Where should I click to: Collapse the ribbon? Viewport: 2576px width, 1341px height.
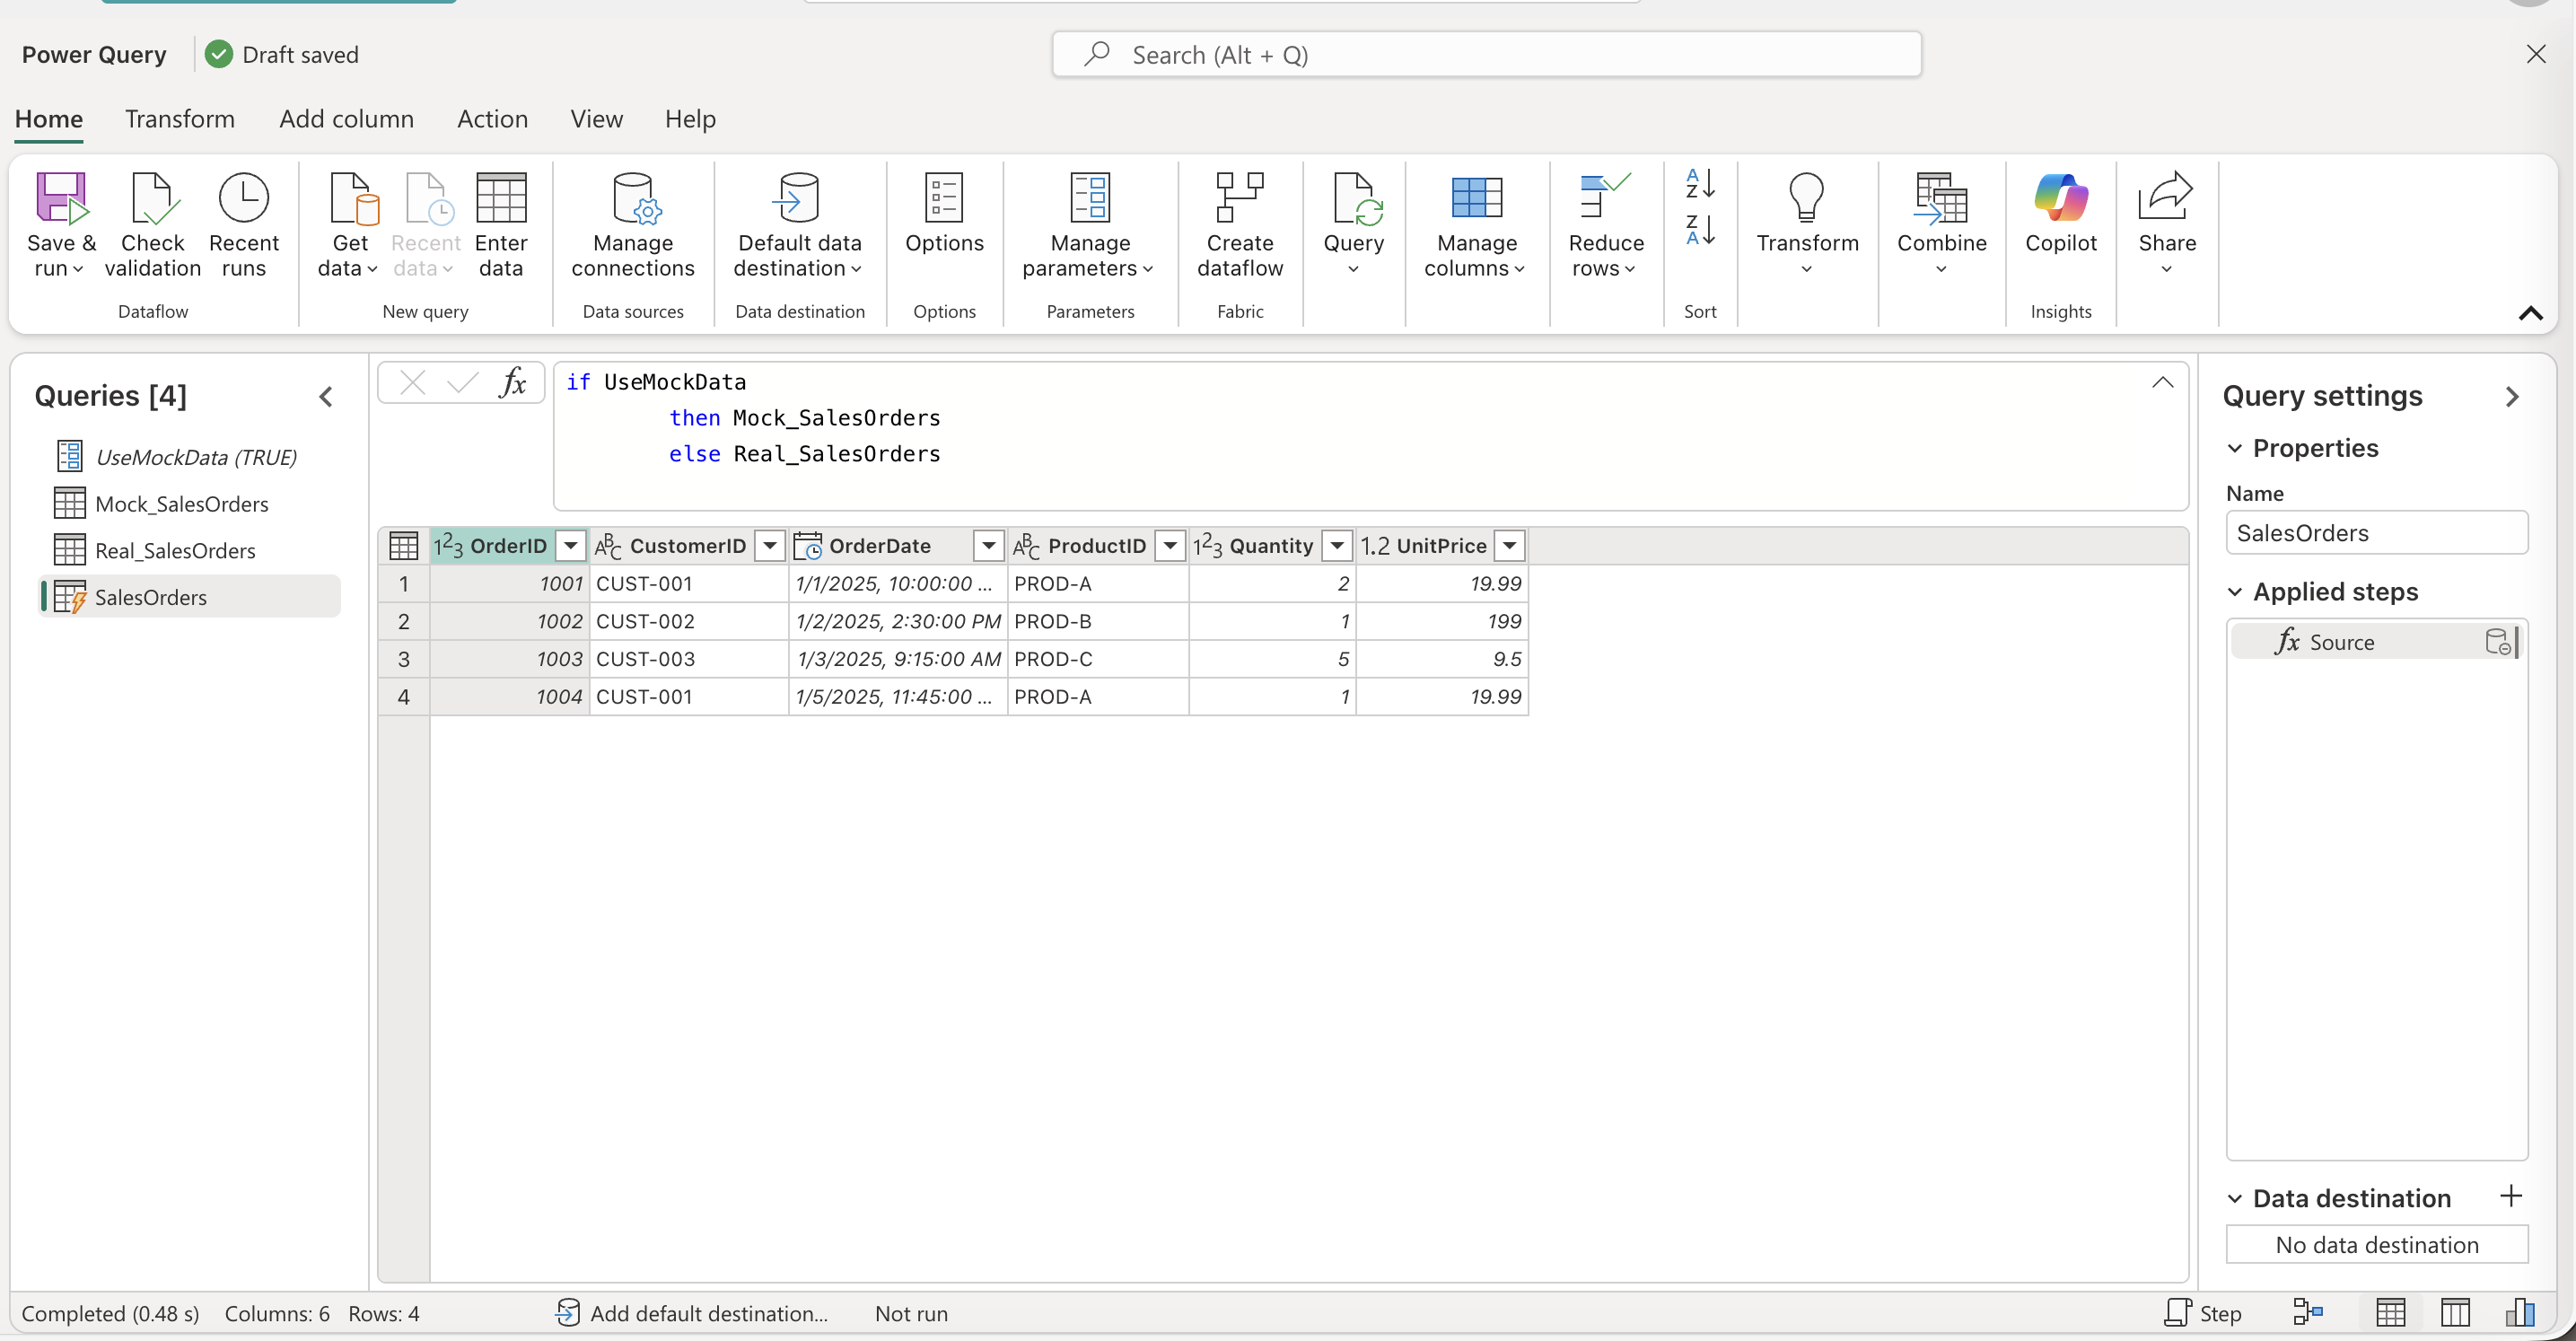(2530, 313)
